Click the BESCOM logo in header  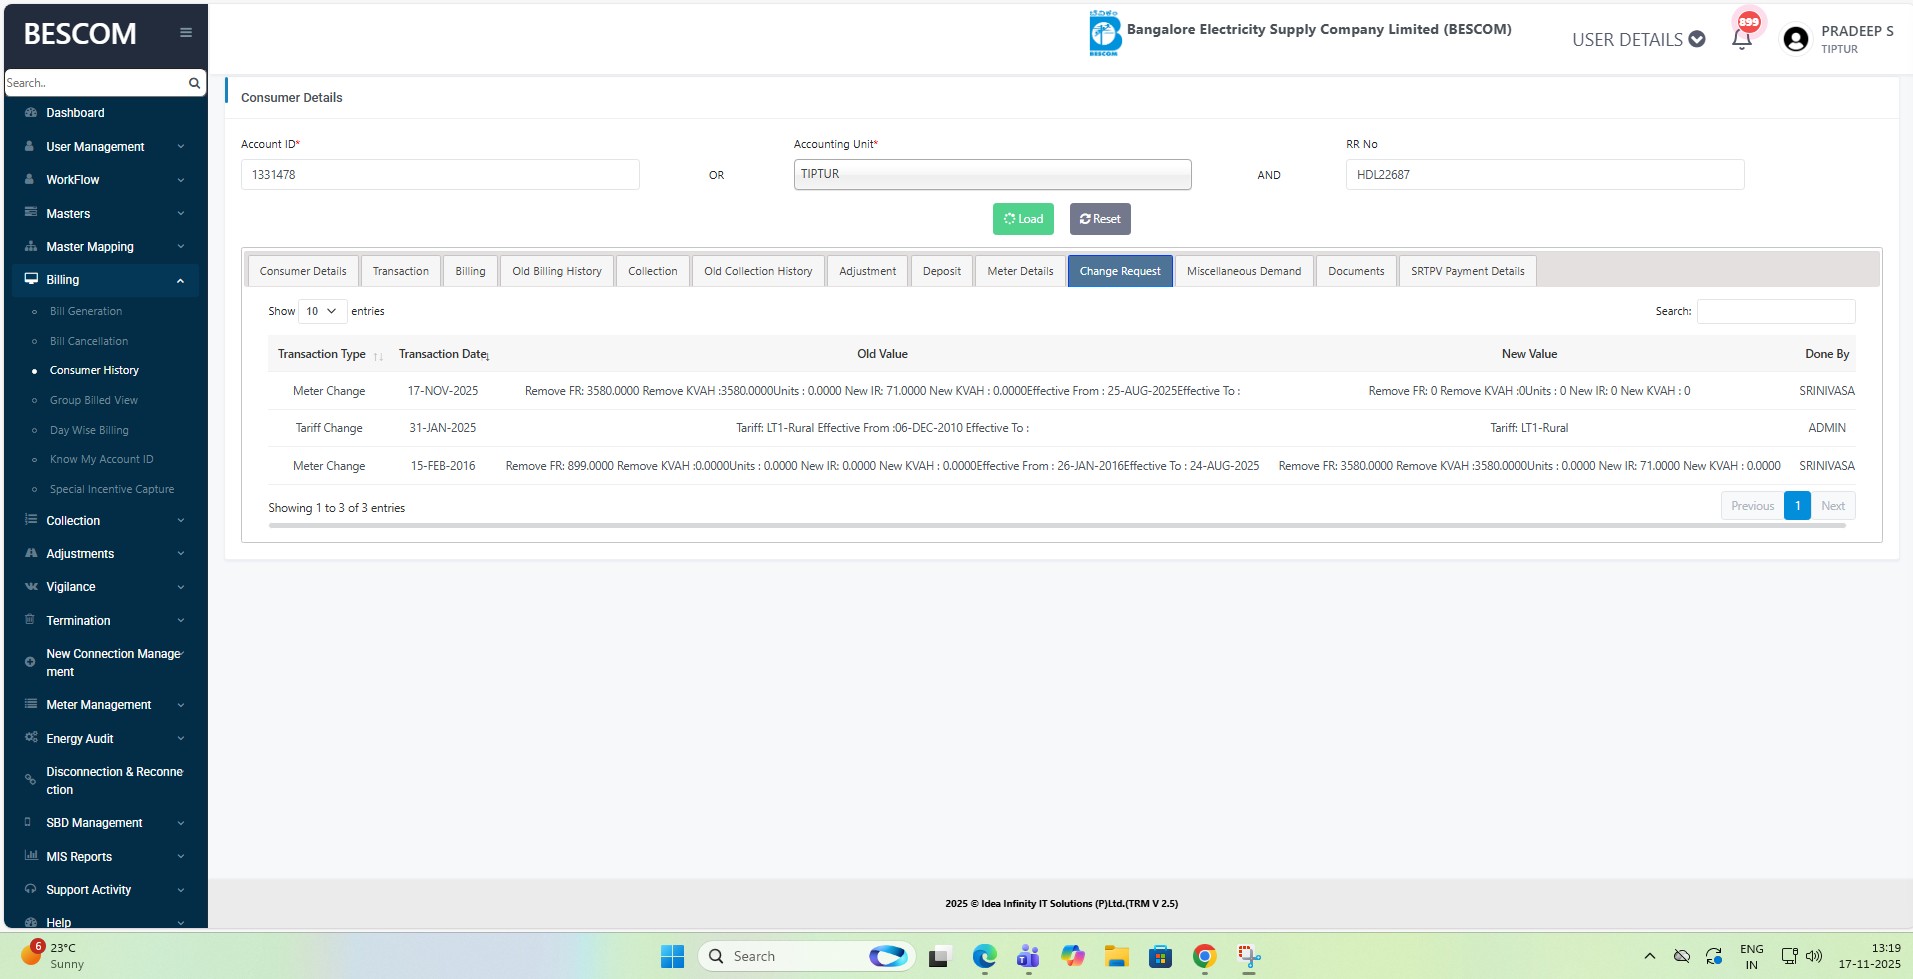point(1104,34)
